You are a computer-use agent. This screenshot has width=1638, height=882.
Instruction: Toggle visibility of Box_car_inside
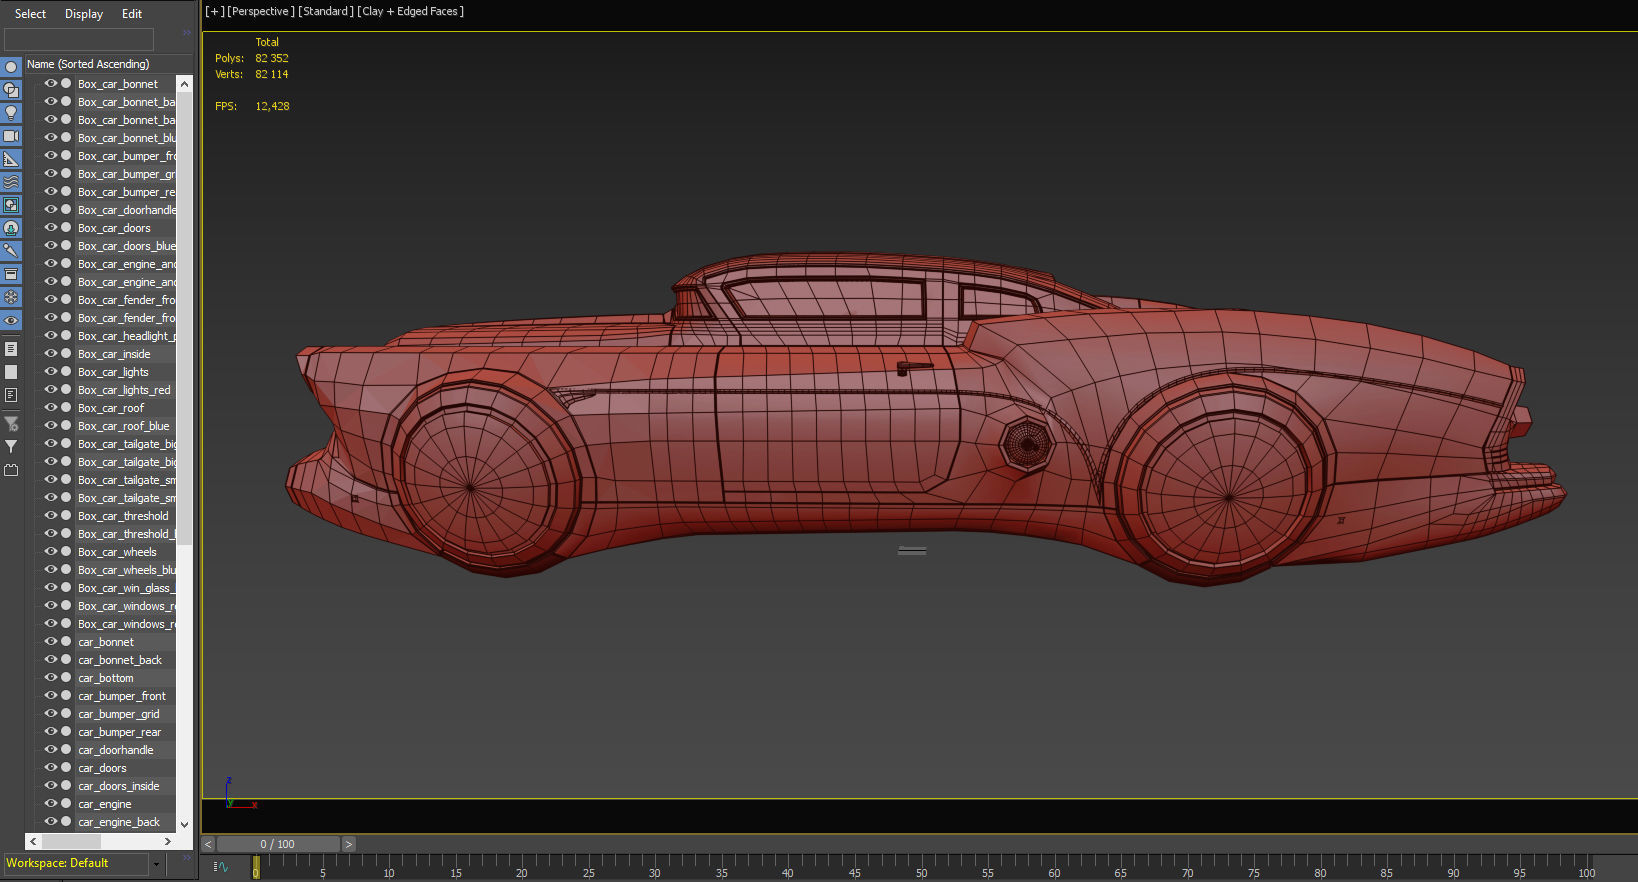(51, 354)
